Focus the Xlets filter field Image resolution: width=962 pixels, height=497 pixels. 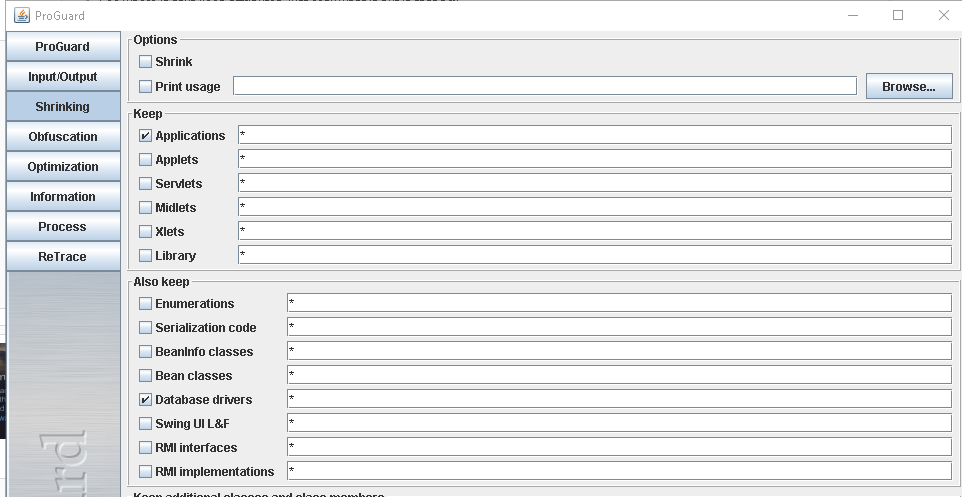pyautogui.click(x=595, y=231)
